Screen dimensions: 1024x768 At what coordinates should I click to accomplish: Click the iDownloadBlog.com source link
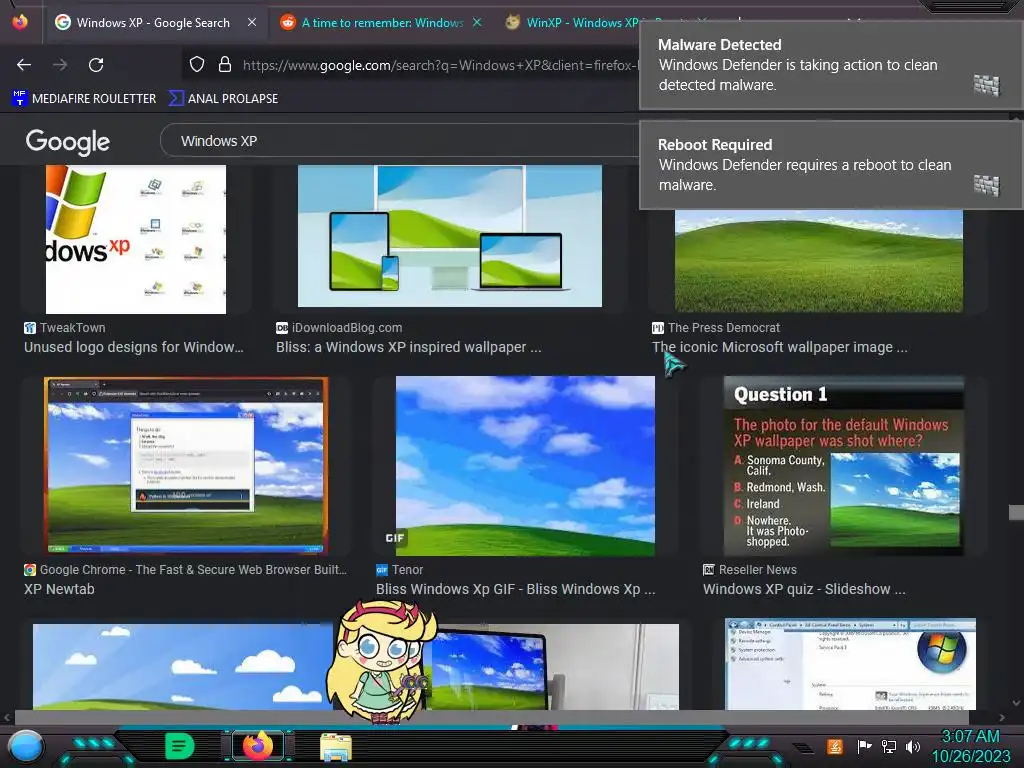[x=340, y=328]
